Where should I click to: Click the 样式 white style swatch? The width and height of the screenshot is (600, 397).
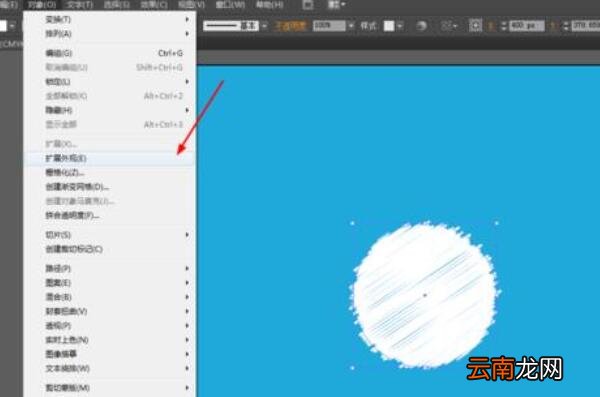tap(389, 26)
